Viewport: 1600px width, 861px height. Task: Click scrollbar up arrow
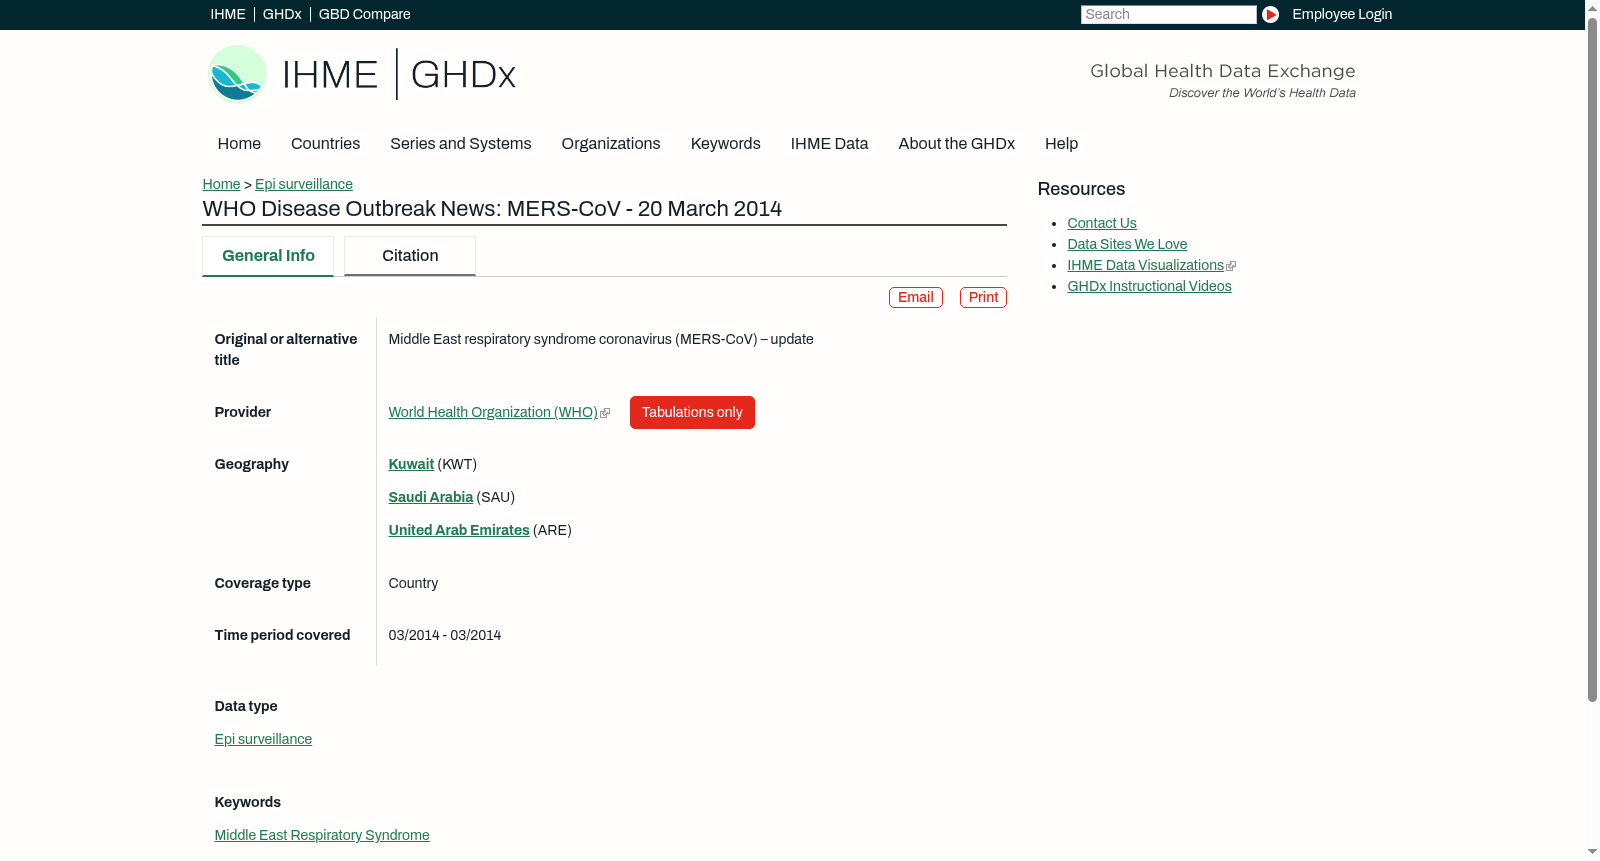[x=1592, y=7]
